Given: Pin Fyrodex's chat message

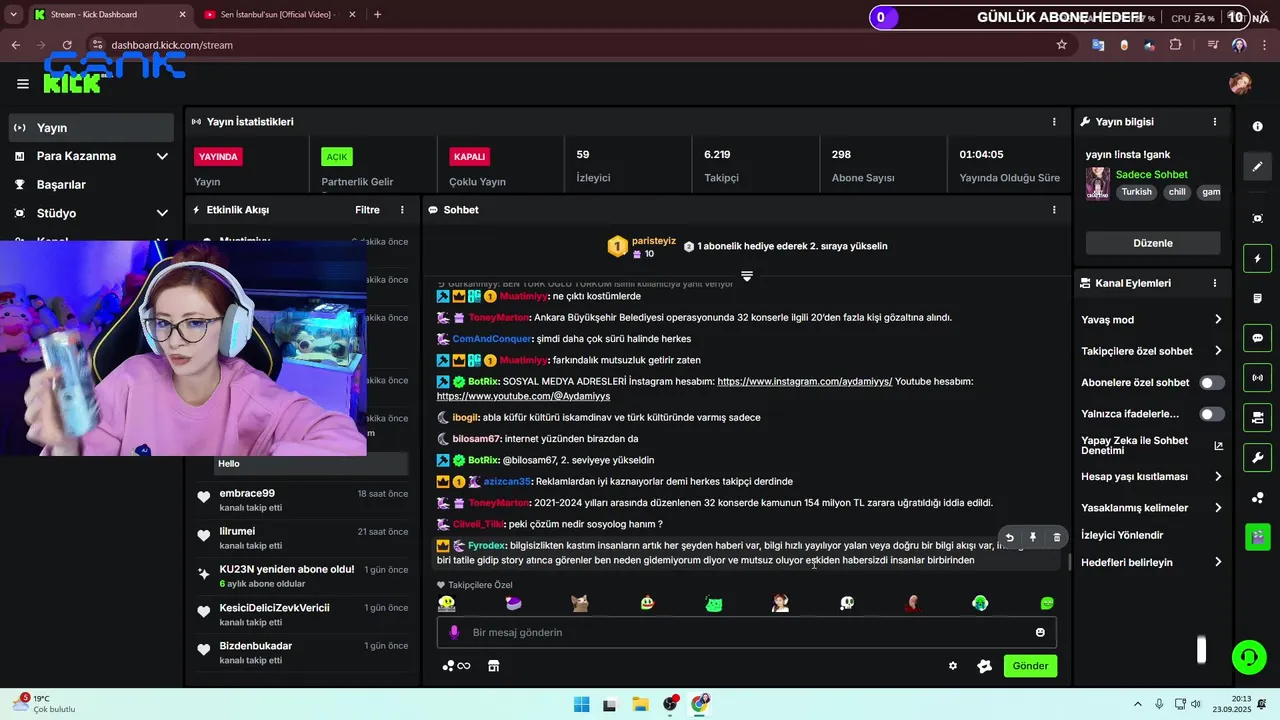Looking at the screenshot, I should [x=1033, y=538].
